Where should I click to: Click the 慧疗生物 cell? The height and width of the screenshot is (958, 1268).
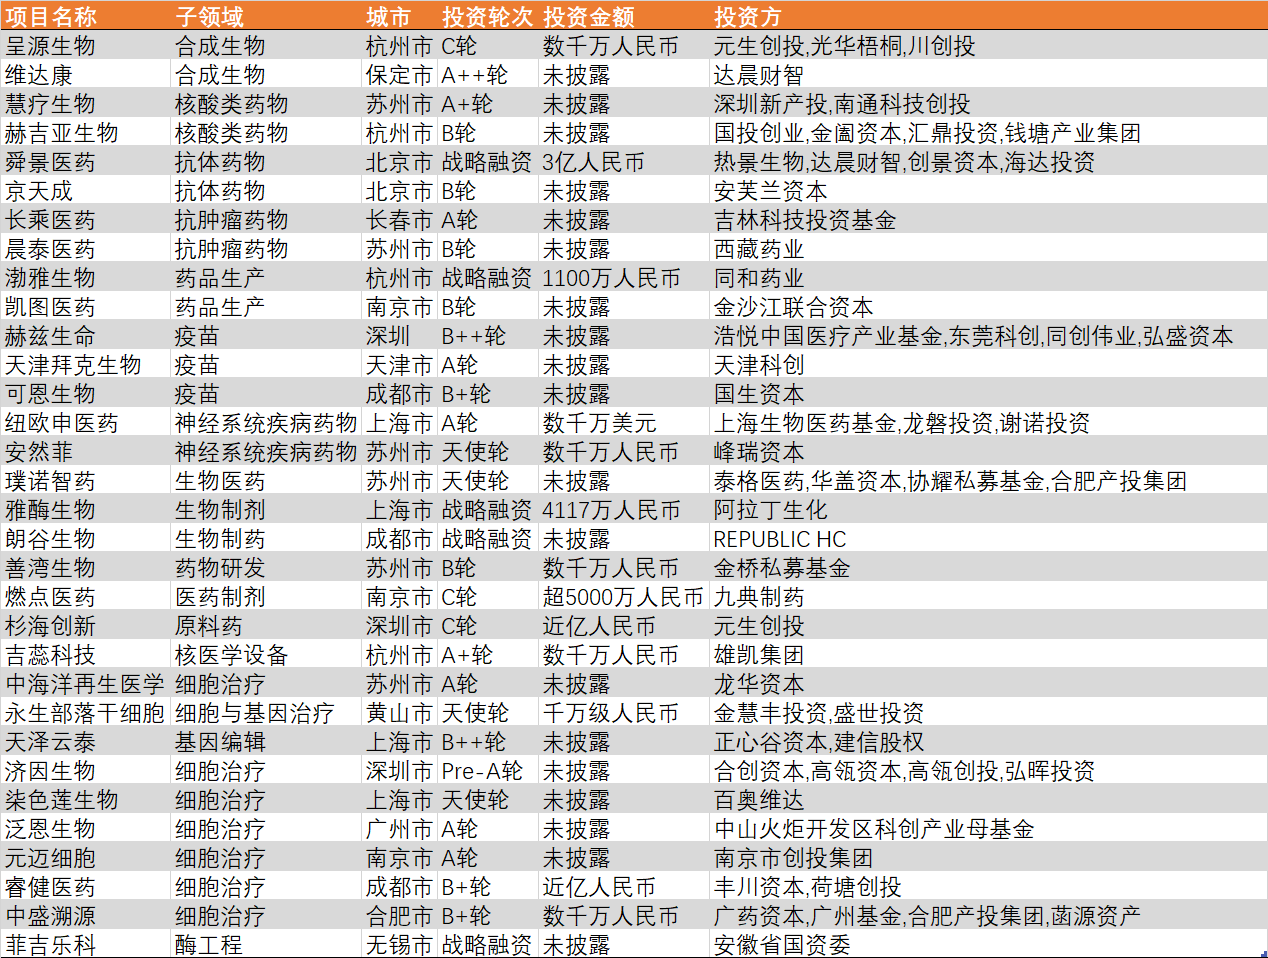tap(50, 104)
